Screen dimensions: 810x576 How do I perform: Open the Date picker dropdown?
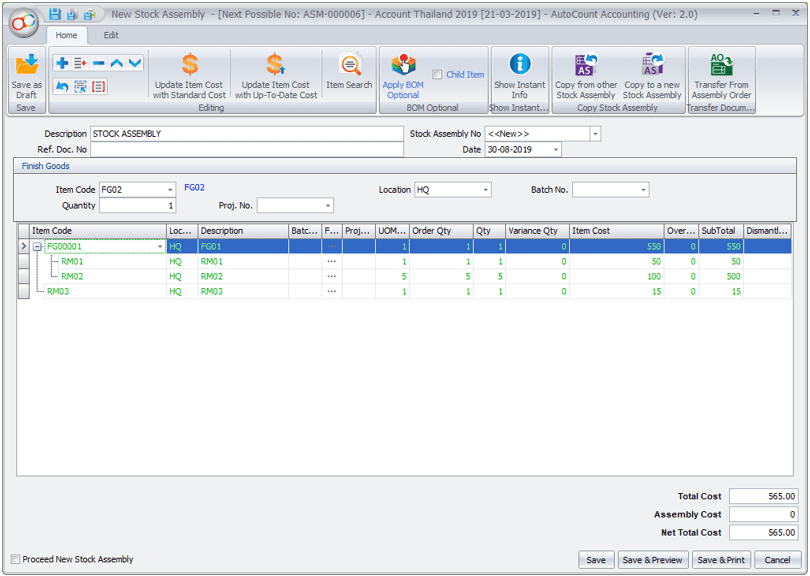pyautogui.click(x=556, y=150)
